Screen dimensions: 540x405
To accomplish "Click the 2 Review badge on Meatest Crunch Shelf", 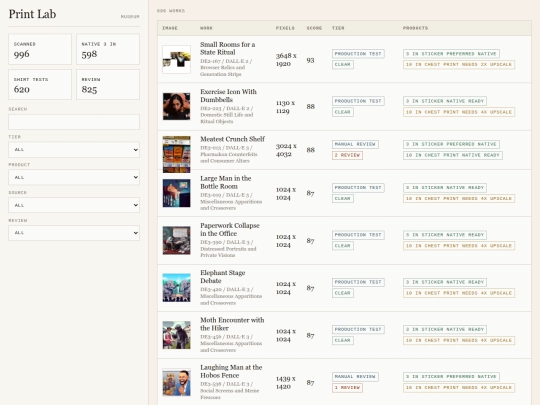I will [347, 155].
